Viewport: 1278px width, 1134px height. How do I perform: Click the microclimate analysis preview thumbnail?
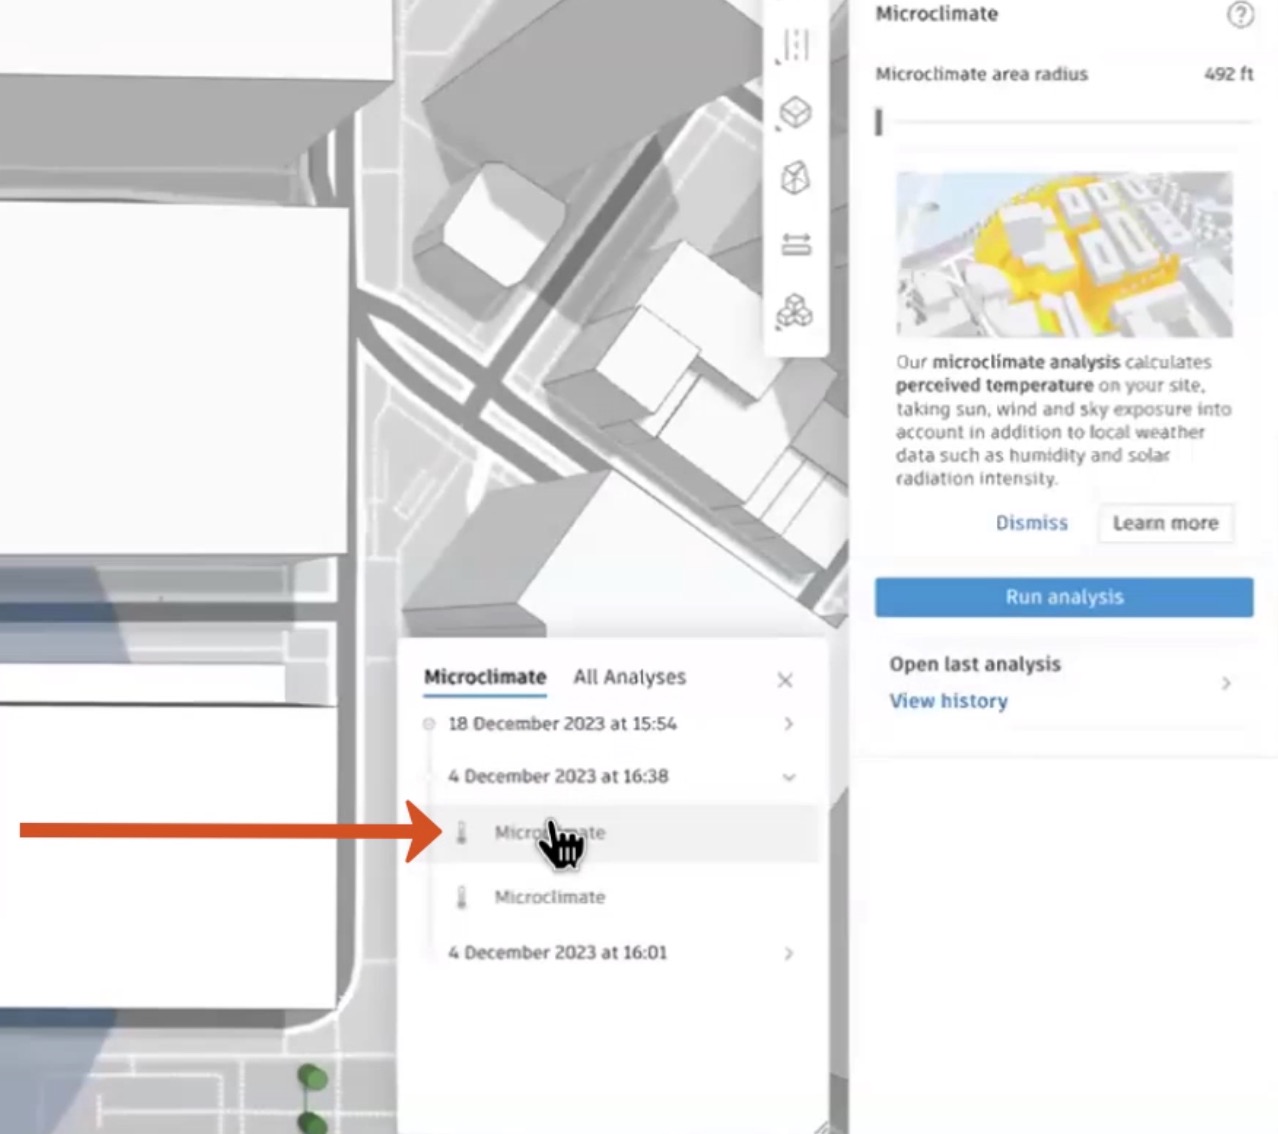tap(1064, 254)
